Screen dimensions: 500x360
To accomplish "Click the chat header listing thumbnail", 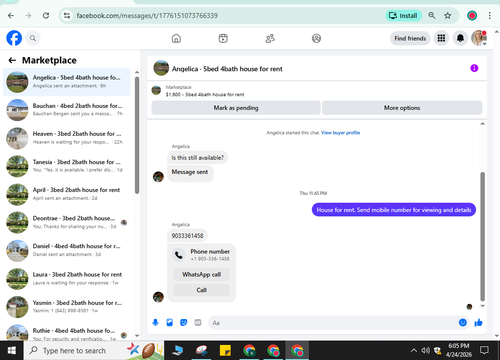I will tap(161, 68).
